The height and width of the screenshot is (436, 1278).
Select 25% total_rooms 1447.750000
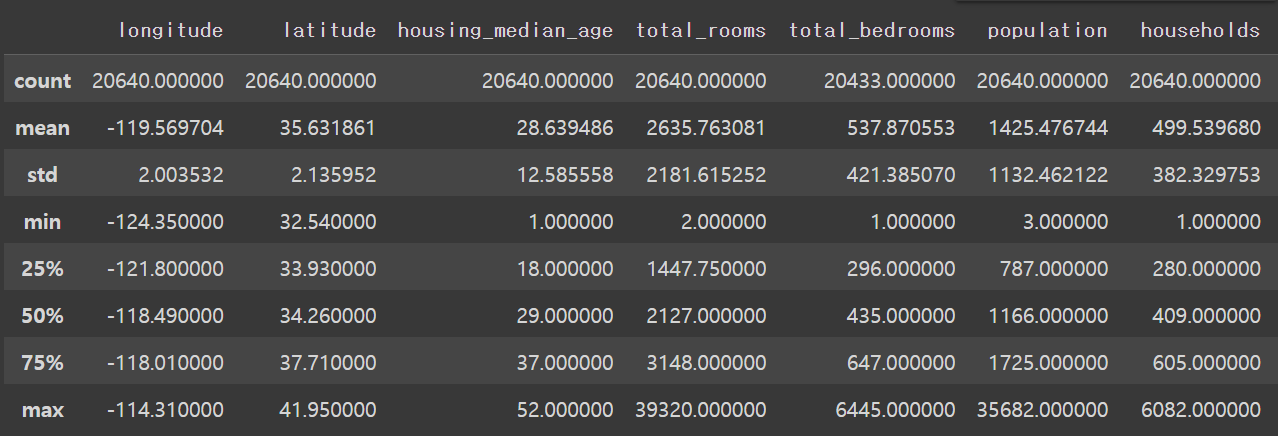pyautogui.click(x=709, y=269)
